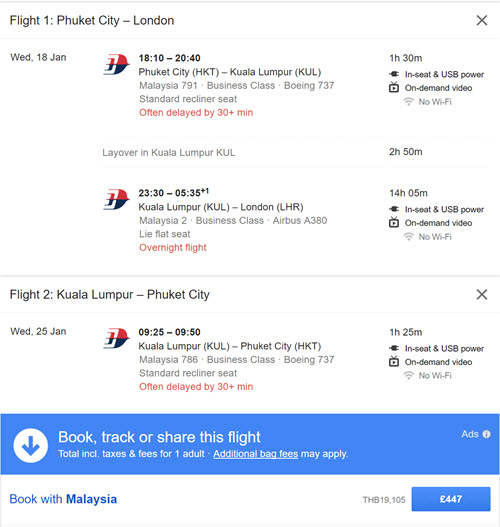Click the Flight 2: Kuala Lumpur – Phuket City header

pyautogui.click(x=110, y=294)
